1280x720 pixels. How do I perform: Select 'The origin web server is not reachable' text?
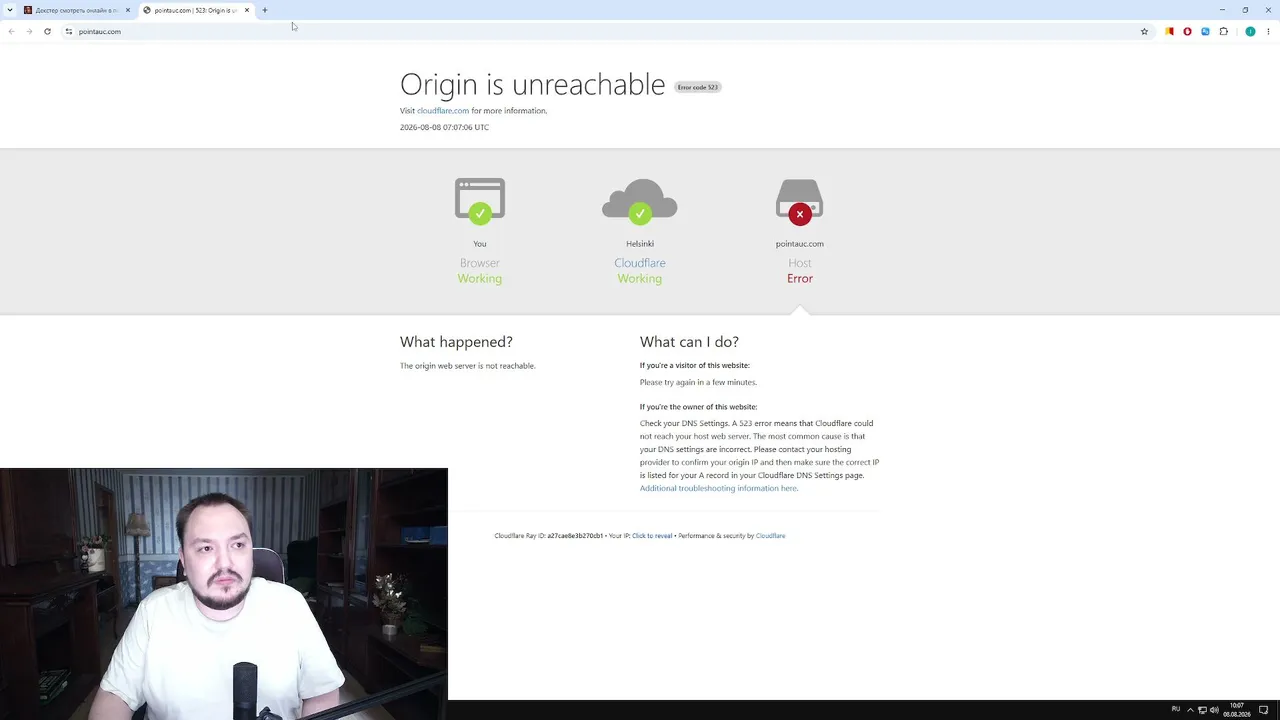[x=468, y=366]
